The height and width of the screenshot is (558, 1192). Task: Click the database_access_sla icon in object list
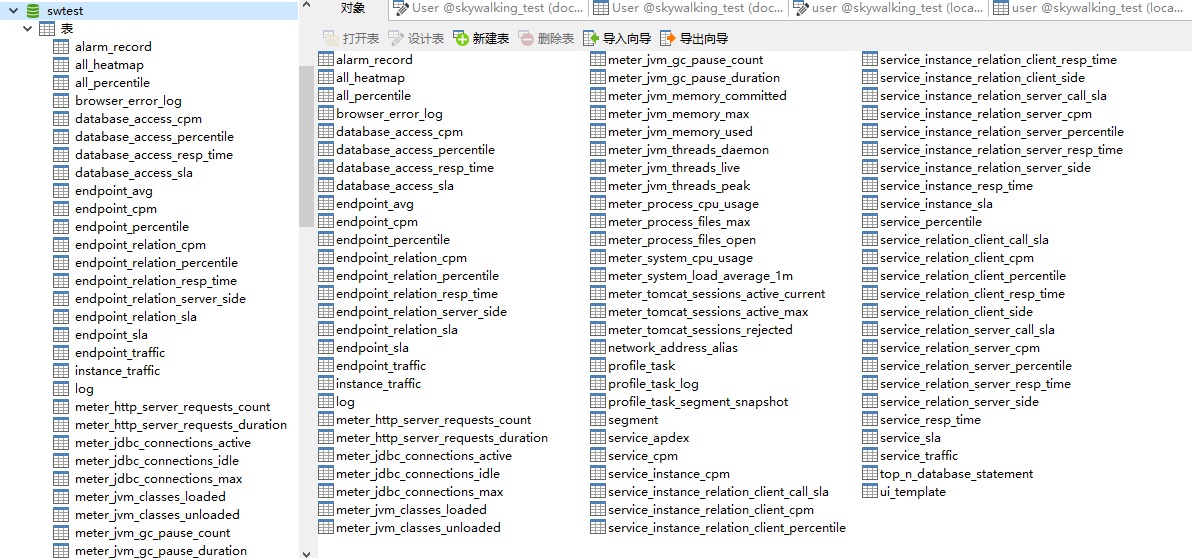pos(325,185)
